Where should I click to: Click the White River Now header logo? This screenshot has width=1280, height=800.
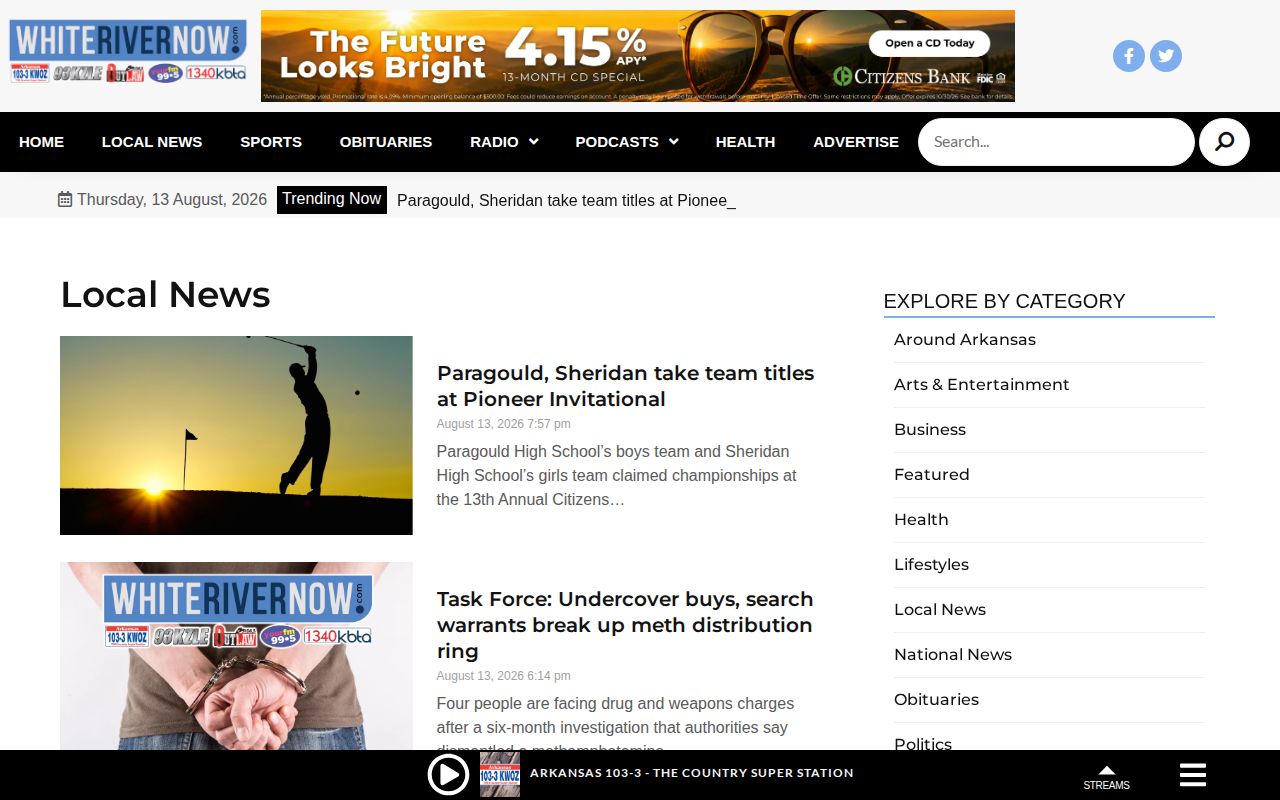[128, 52]
